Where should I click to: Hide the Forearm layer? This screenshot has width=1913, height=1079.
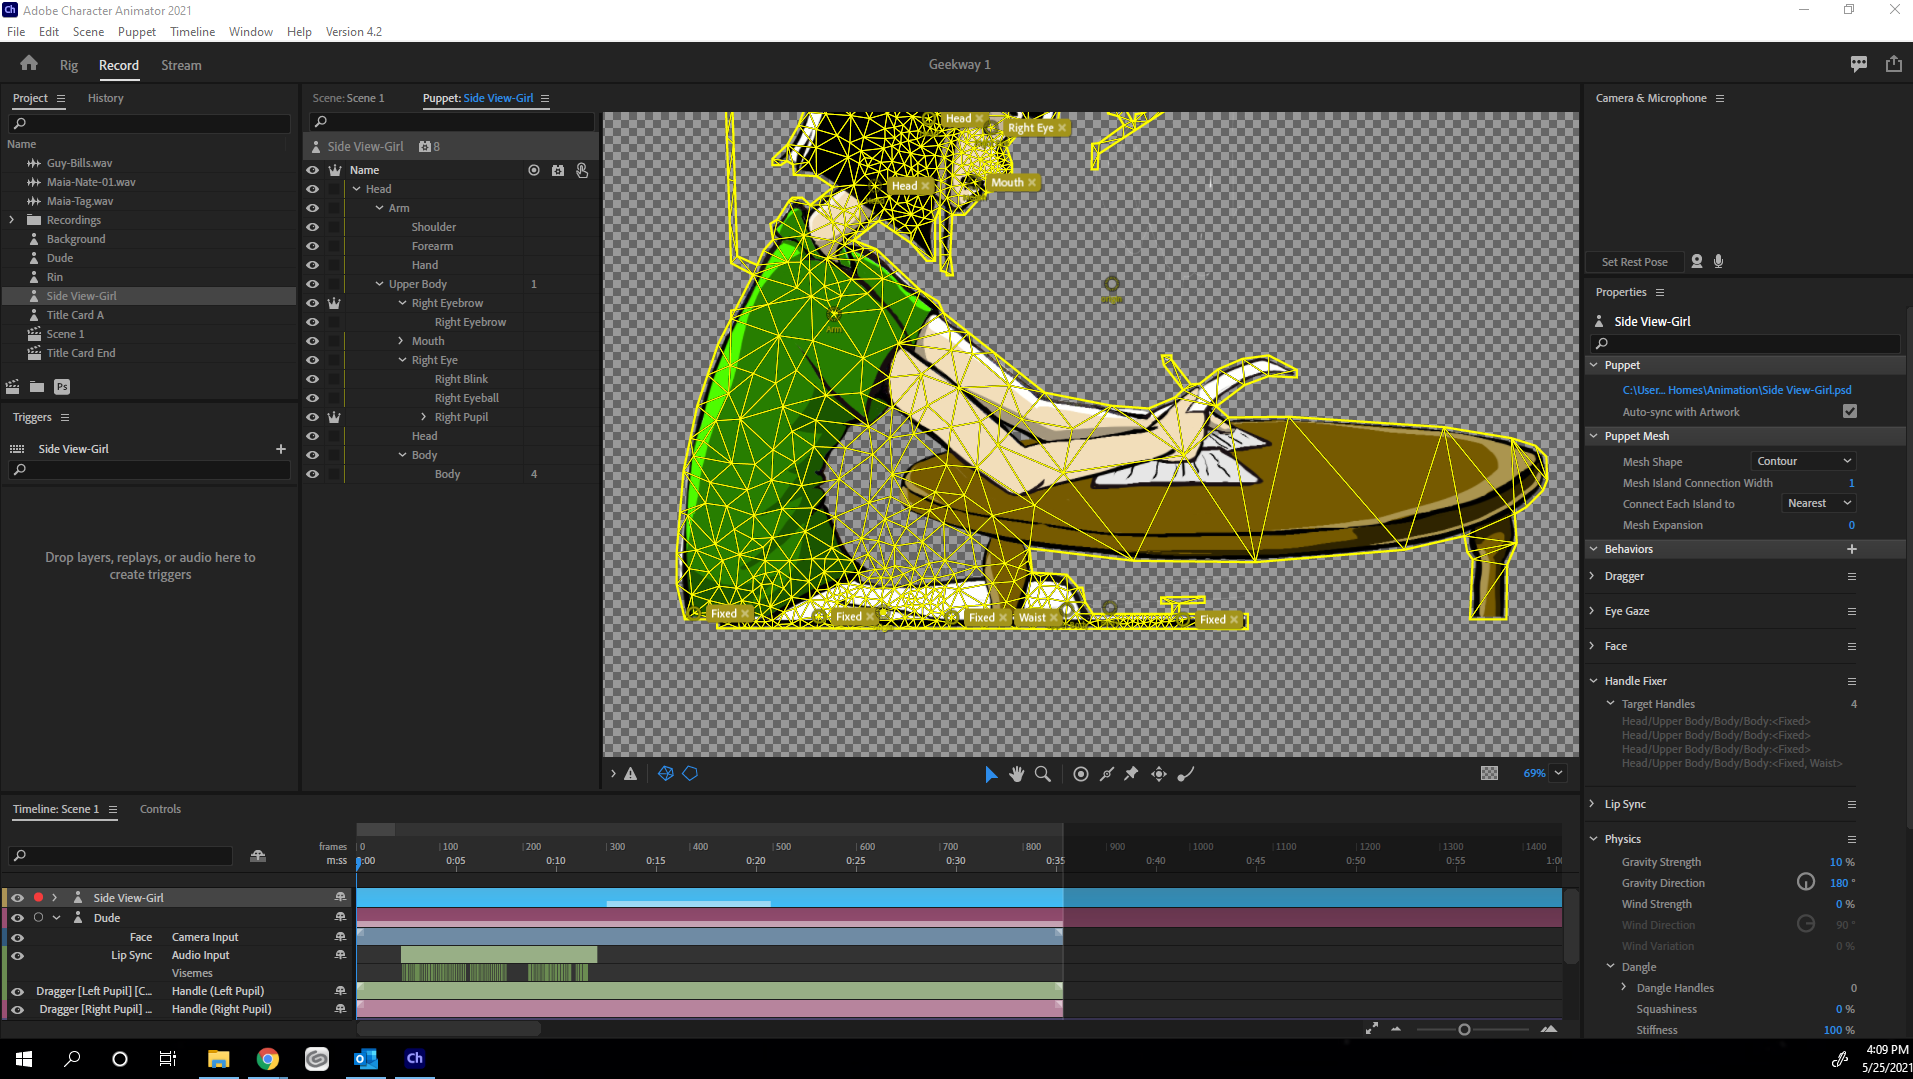(313, 246)
